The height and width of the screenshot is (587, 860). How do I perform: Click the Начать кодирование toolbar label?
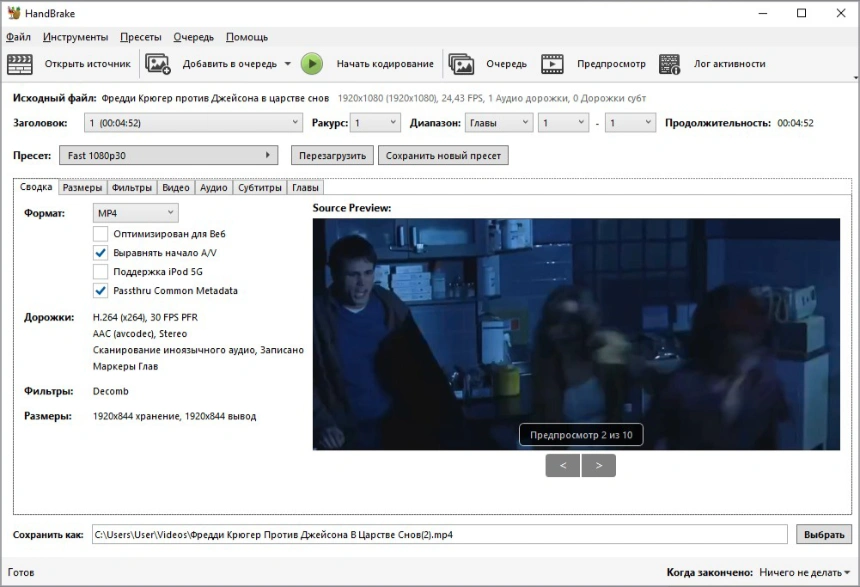point(385,64)
